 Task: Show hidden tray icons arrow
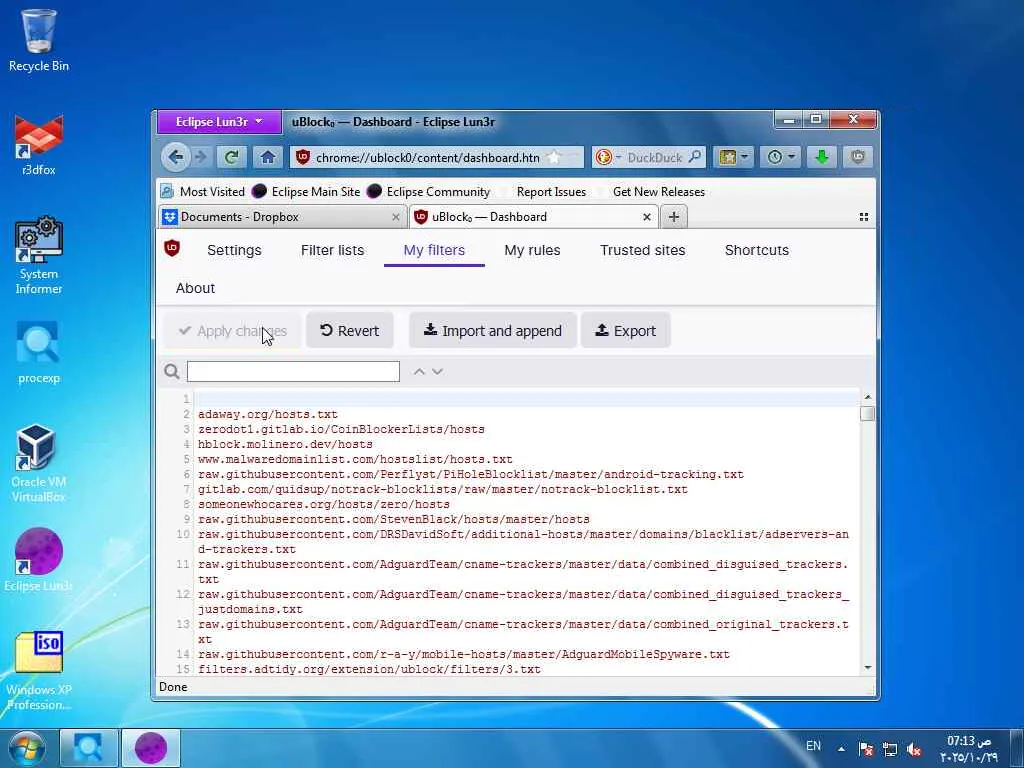click(x=841, y=749)
